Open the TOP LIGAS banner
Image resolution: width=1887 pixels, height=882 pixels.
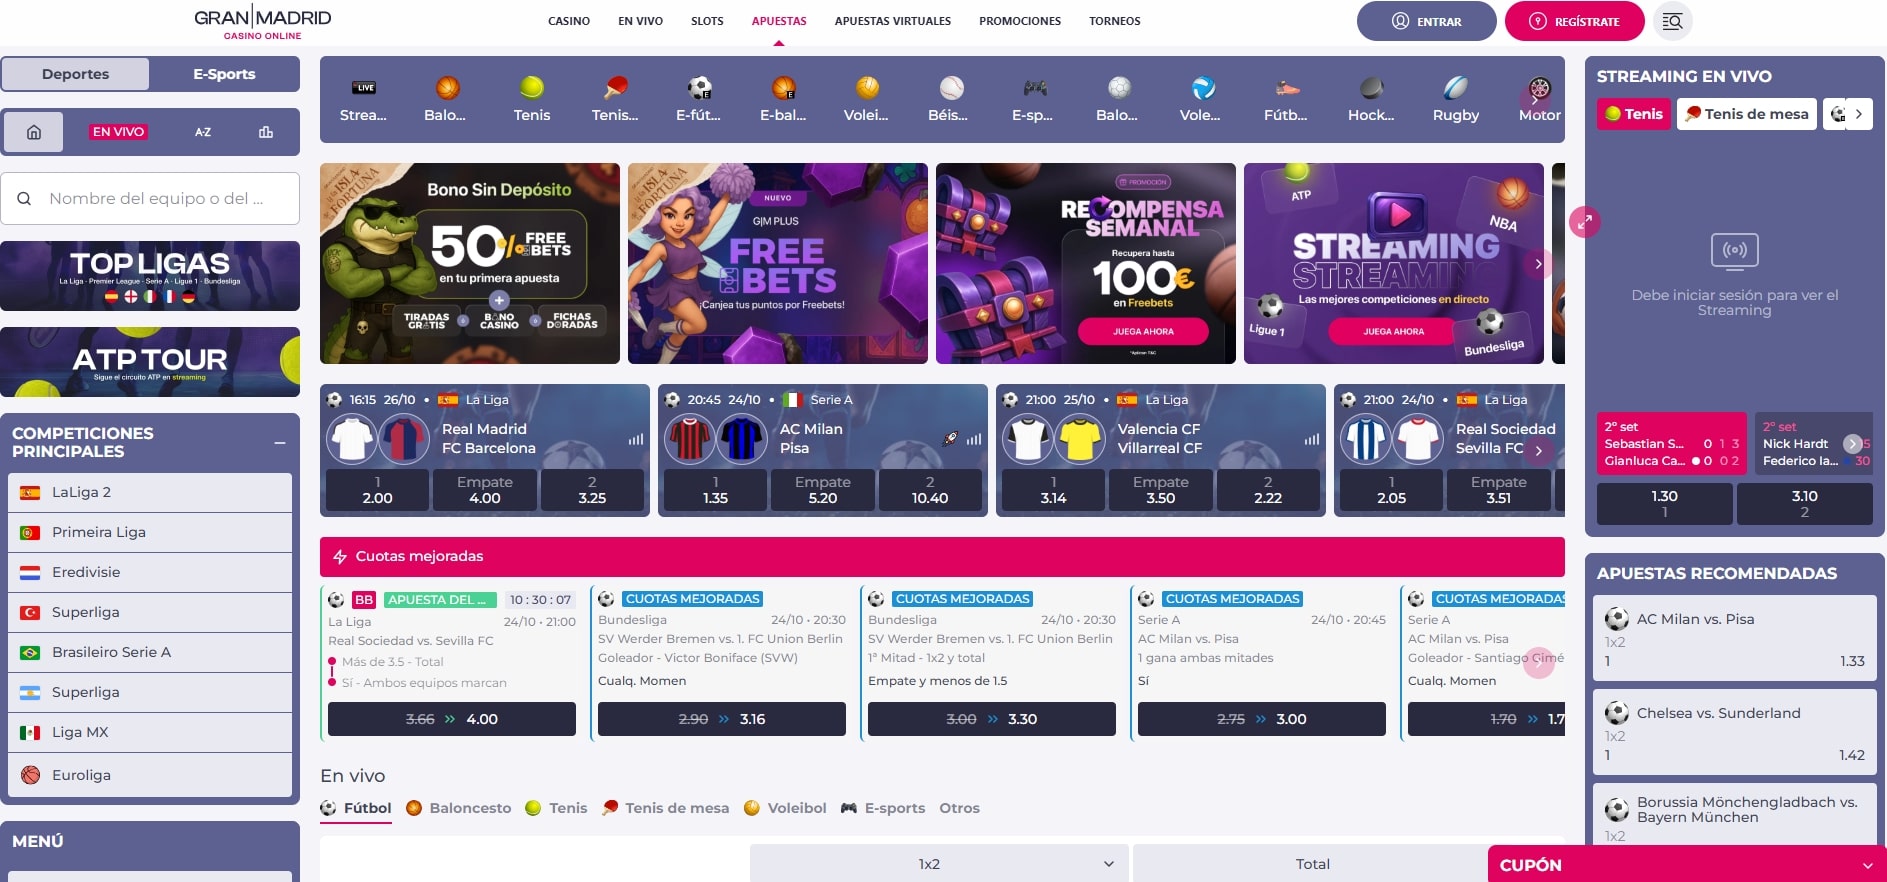click(x=150, y=275)
